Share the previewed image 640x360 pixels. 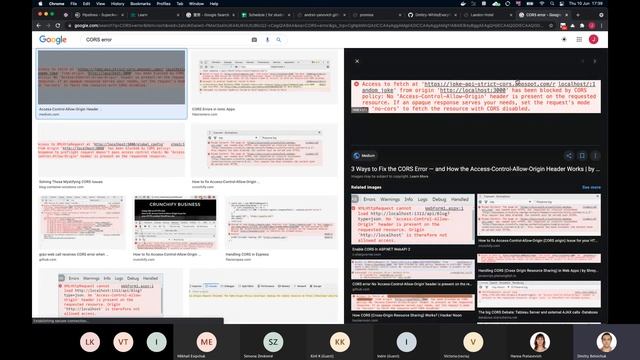point(569,156)
